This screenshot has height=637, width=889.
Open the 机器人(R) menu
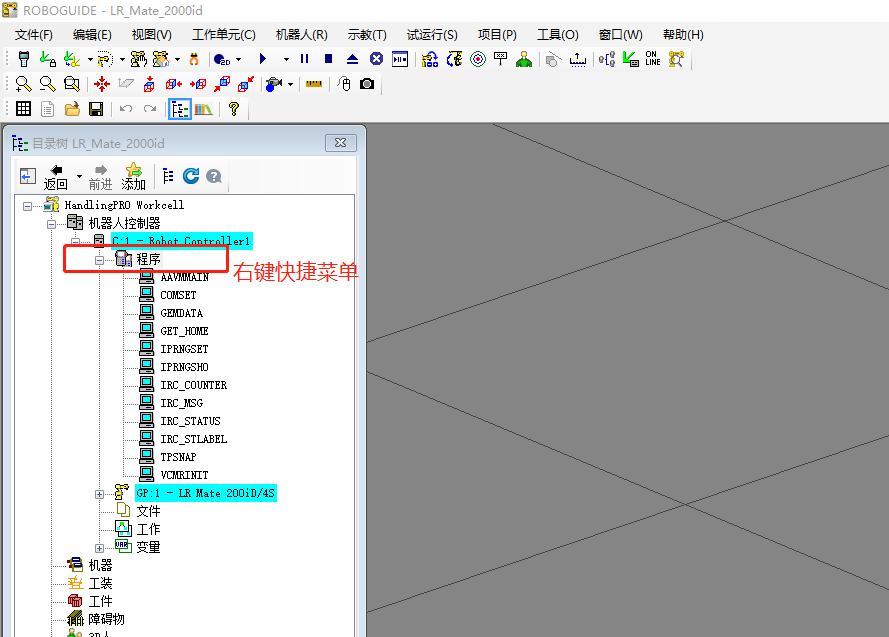[x=302, y=35]
